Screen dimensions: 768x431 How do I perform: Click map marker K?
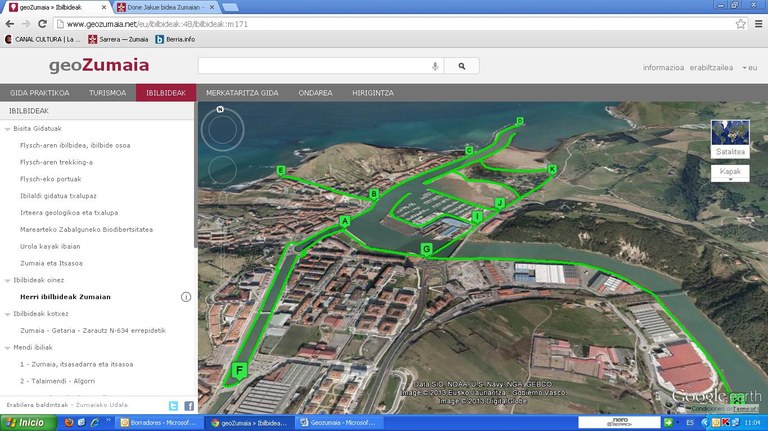(x=552, y=169)
